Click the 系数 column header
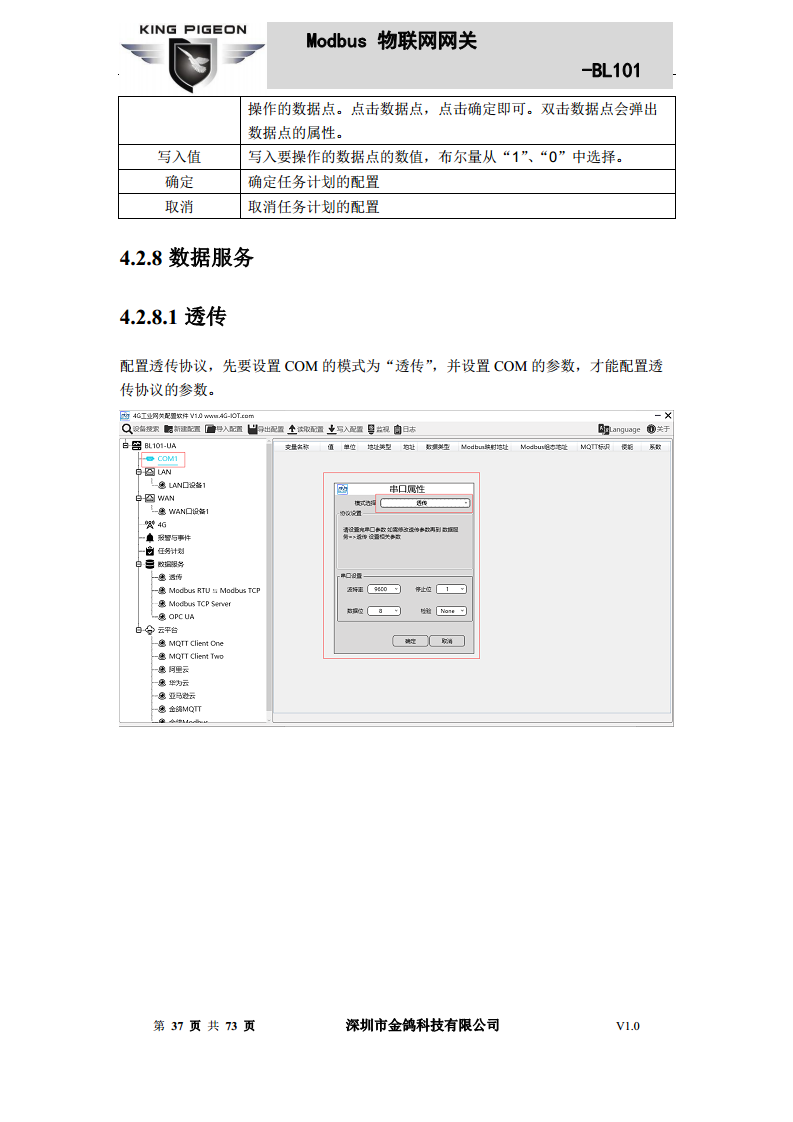 [x=655, y=447]
